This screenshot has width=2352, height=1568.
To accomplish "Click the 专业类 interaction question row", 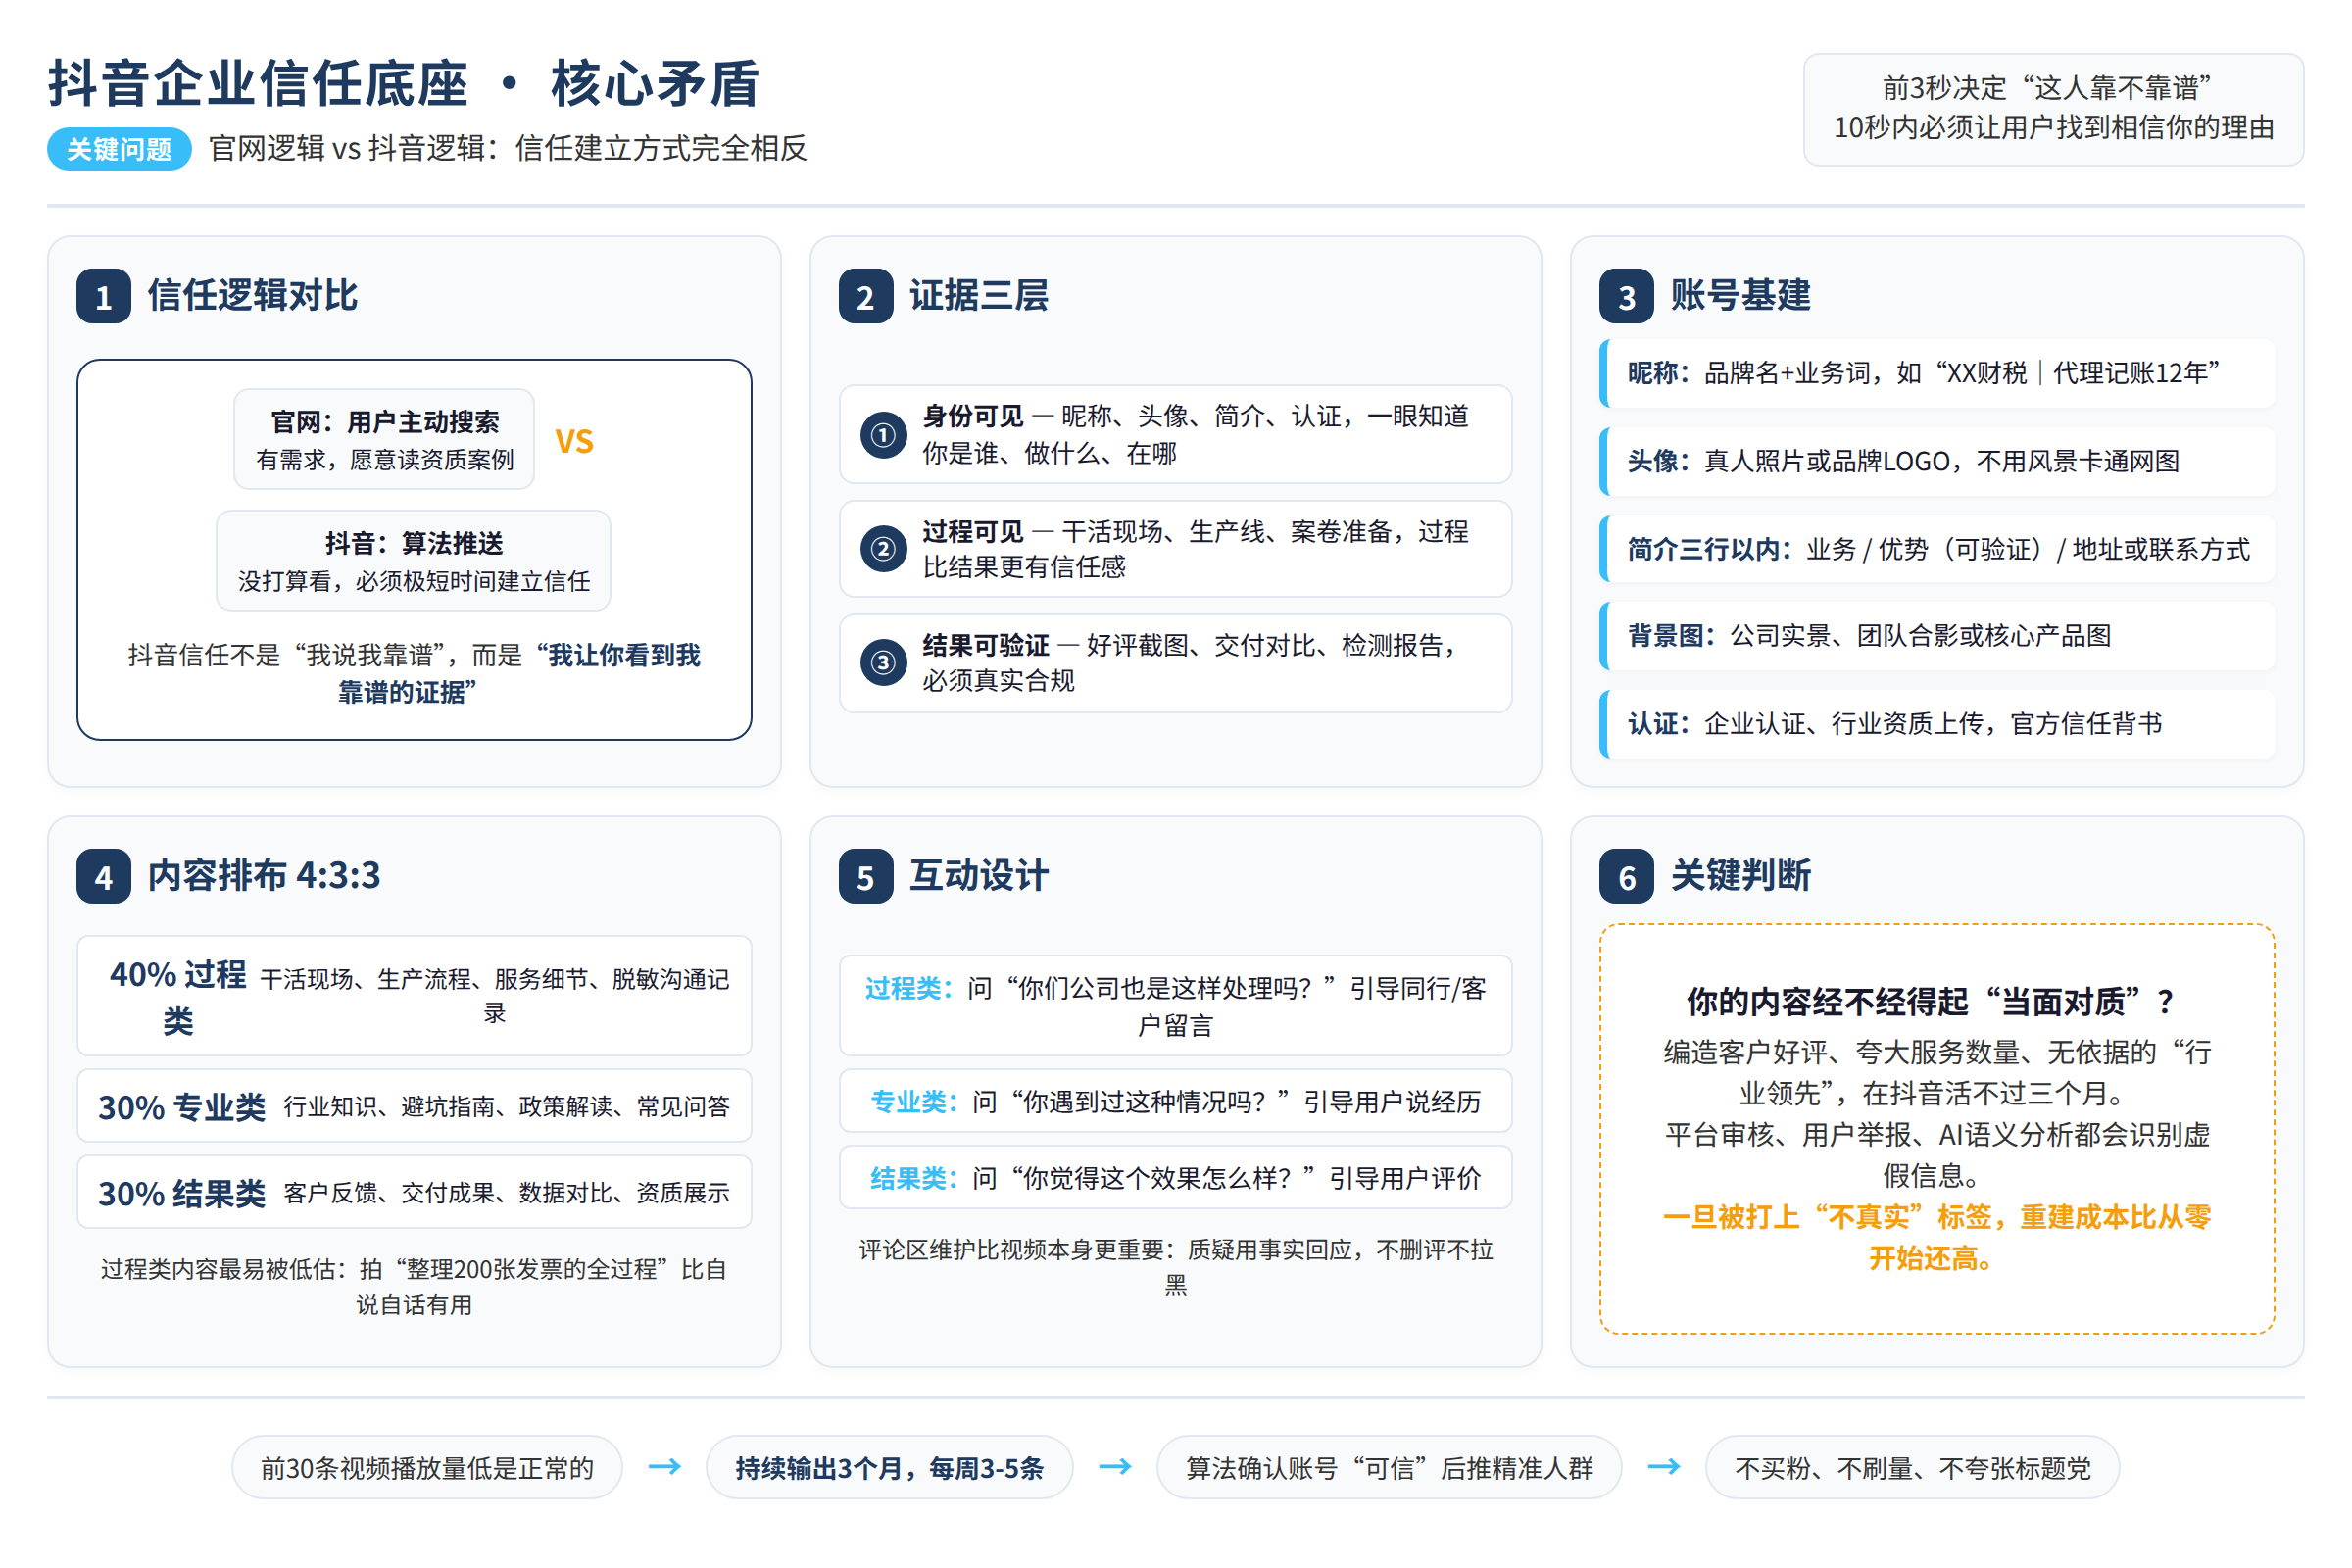I will tap(1175, 1101).
